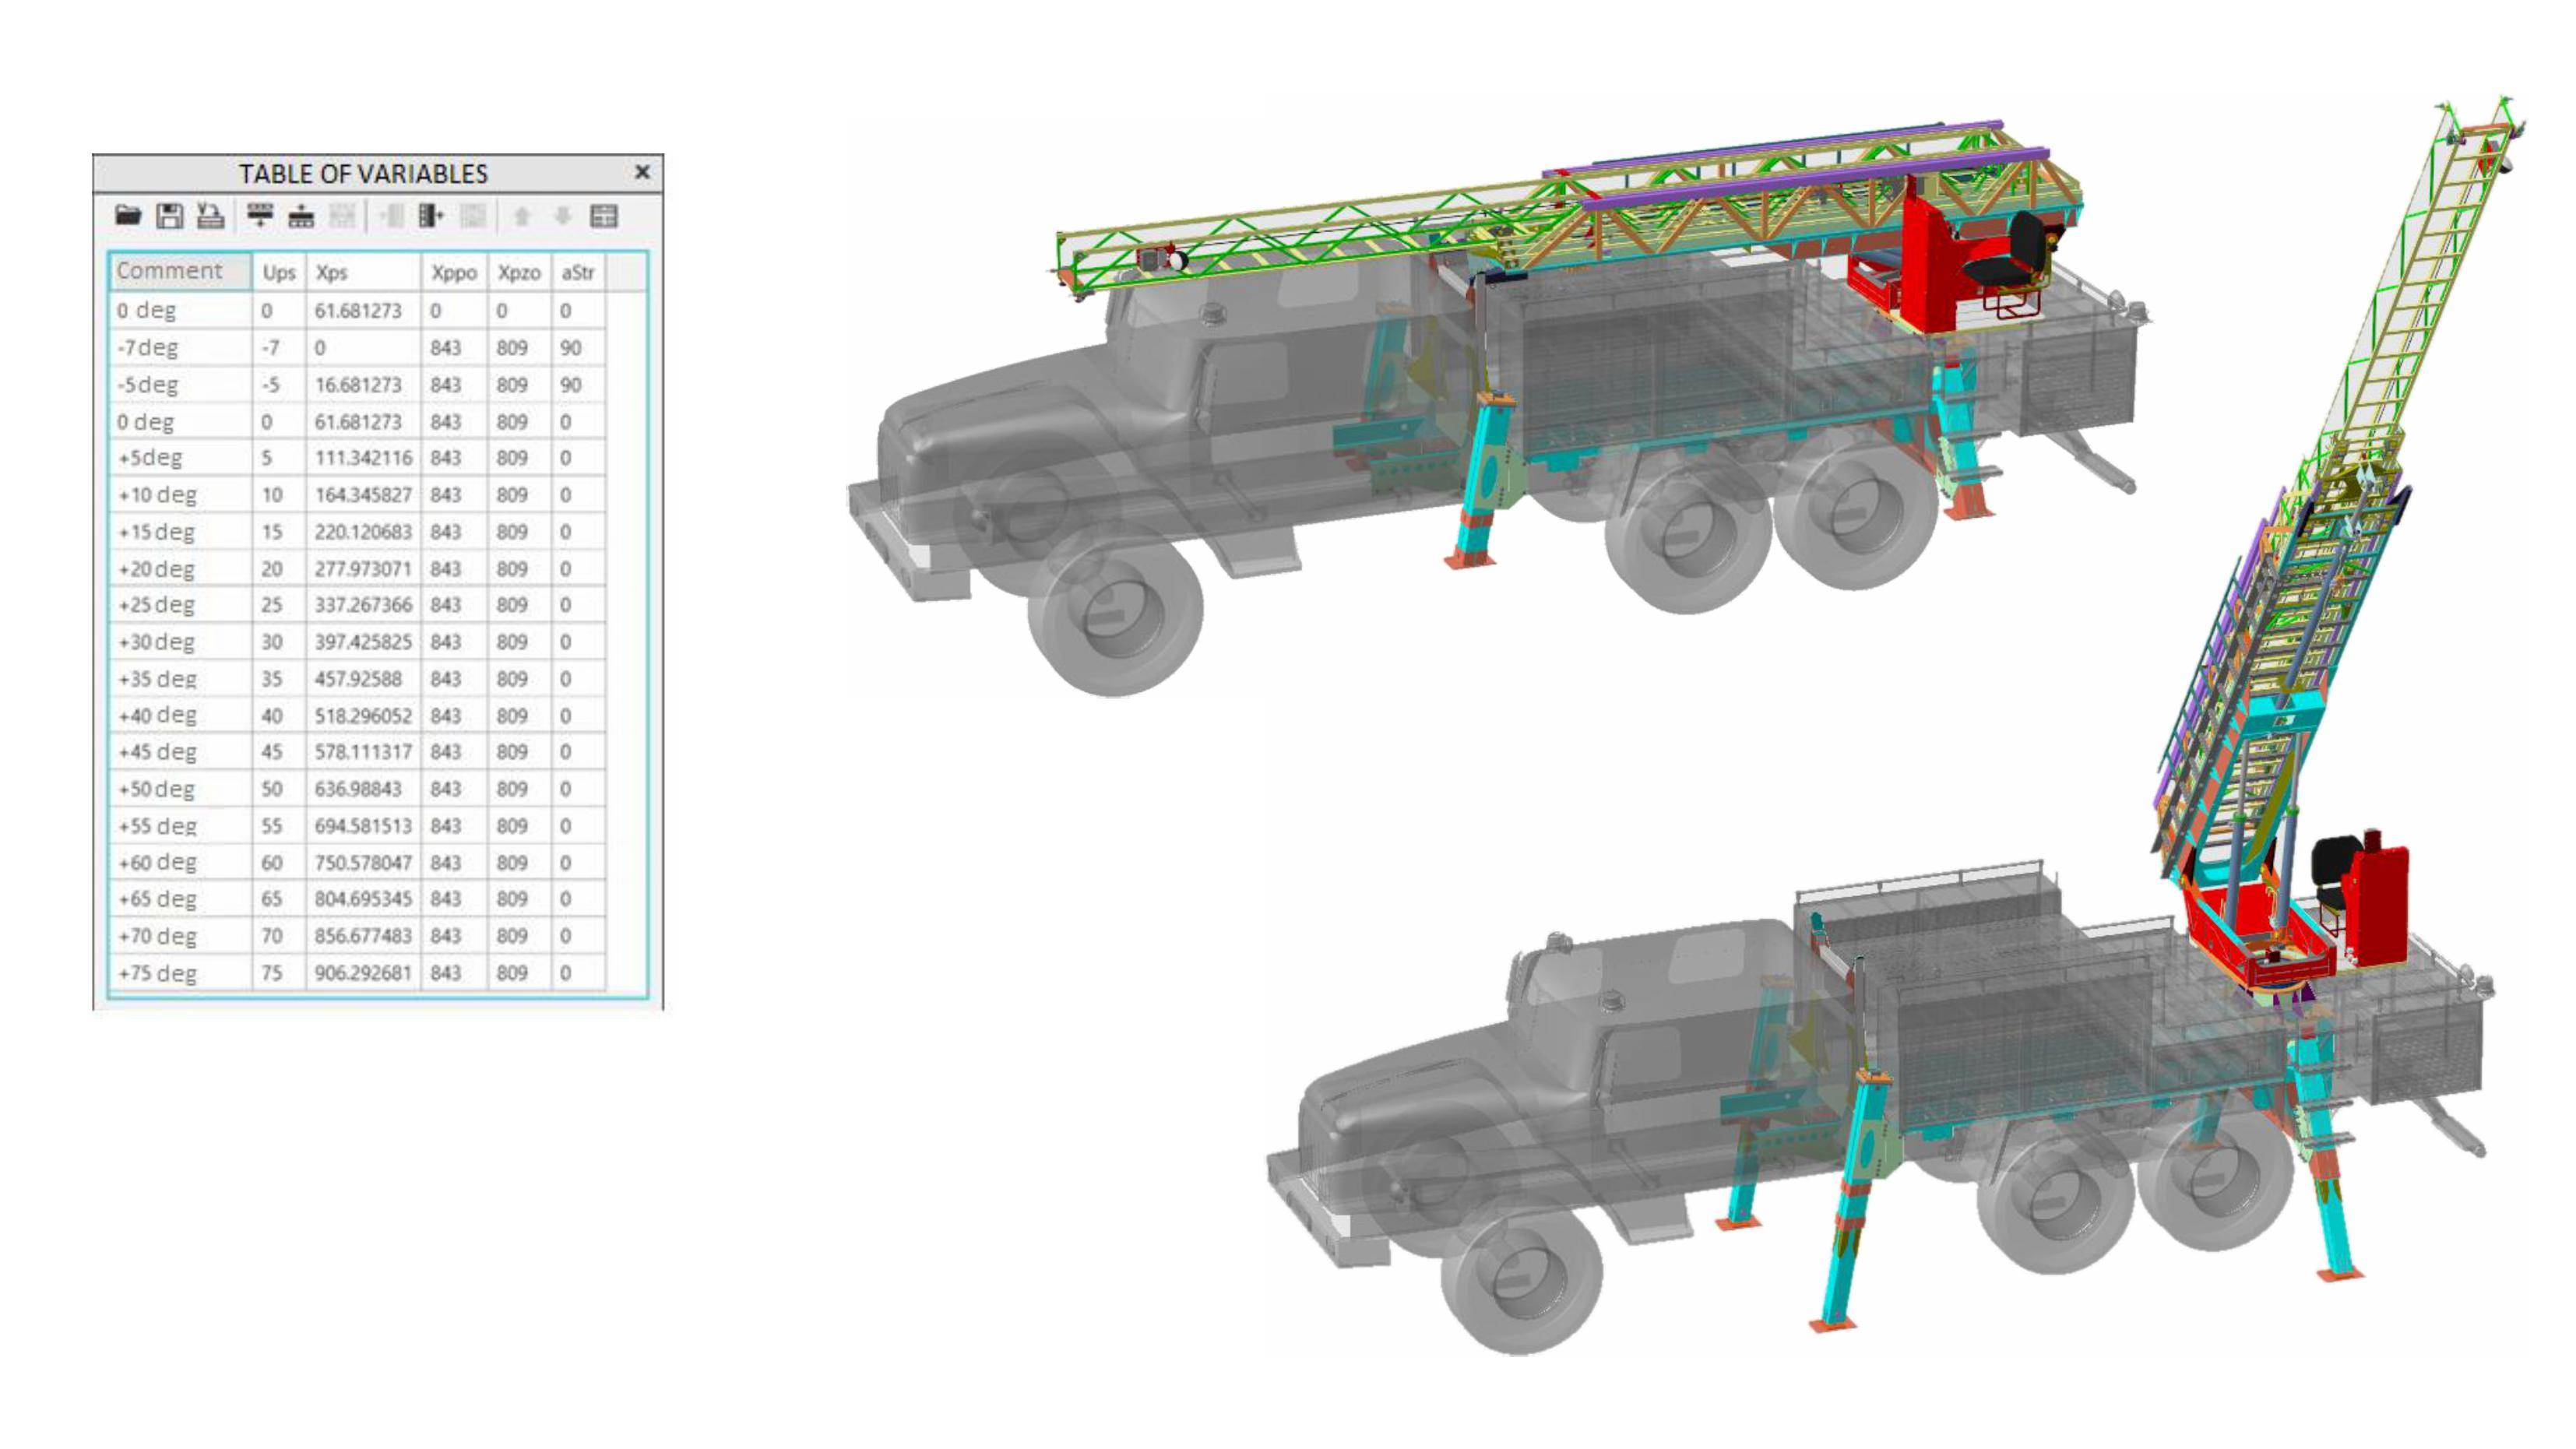Select the '+5deg' comment row
The image size is (2576, 1449).
[x=180, y=458]
